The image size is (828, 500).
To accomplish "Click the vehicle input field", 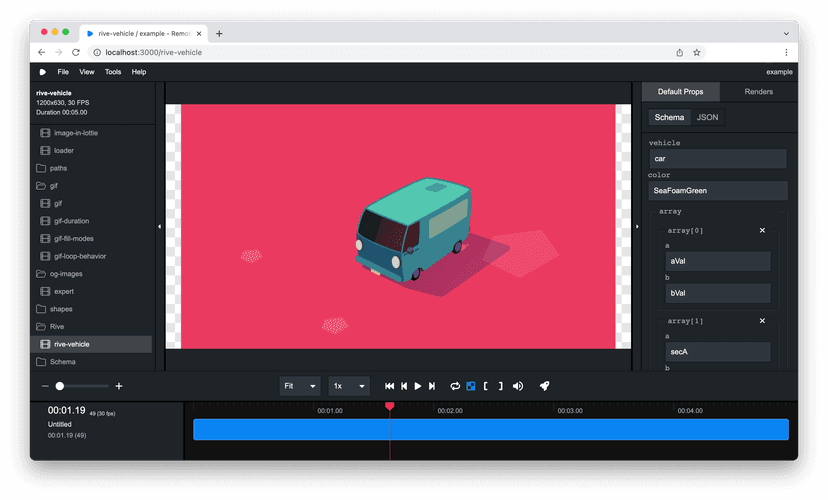I will click(717, 159).
